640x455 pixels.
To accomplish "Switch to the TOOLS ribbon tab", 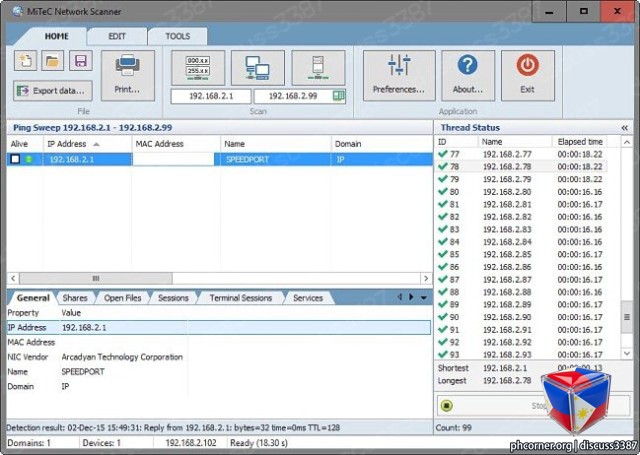I will click(x=178, y=36).
